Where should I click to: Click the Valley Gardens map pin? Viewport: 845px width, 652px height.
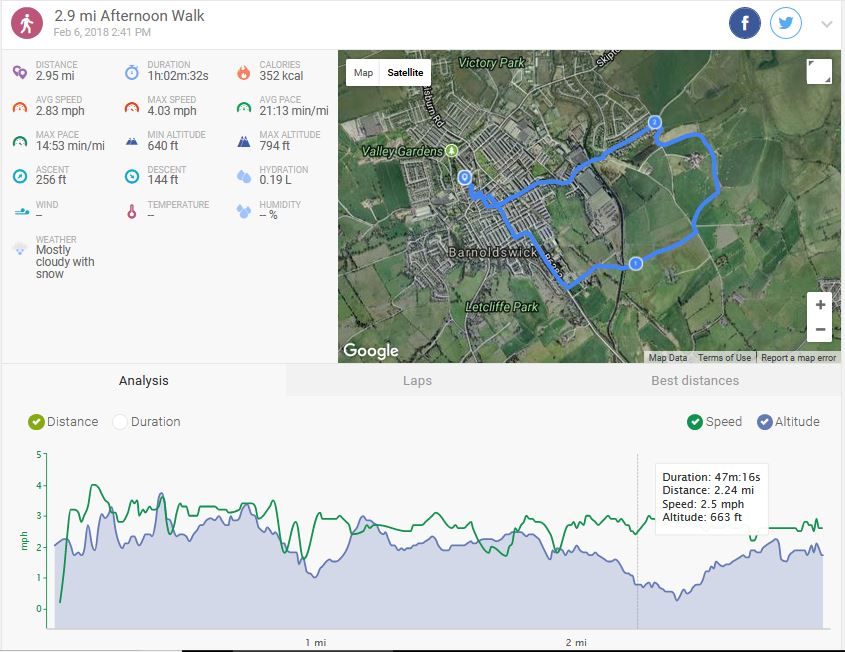[x=452, y=150]
